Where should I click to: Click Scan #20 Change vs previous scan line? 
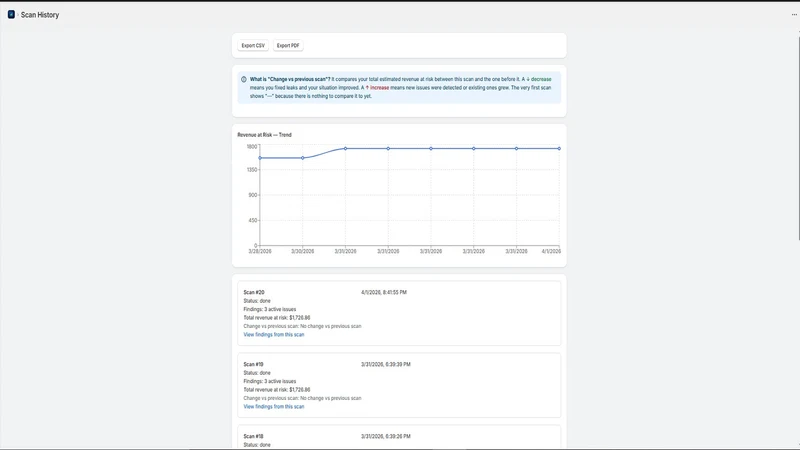pos(302,326)
